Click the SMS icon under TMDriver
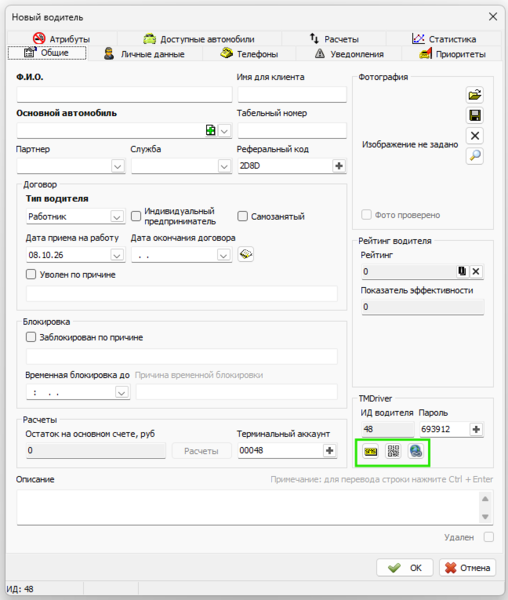The width and height of the screenshot is (508, 600). [x=370, y=452]
